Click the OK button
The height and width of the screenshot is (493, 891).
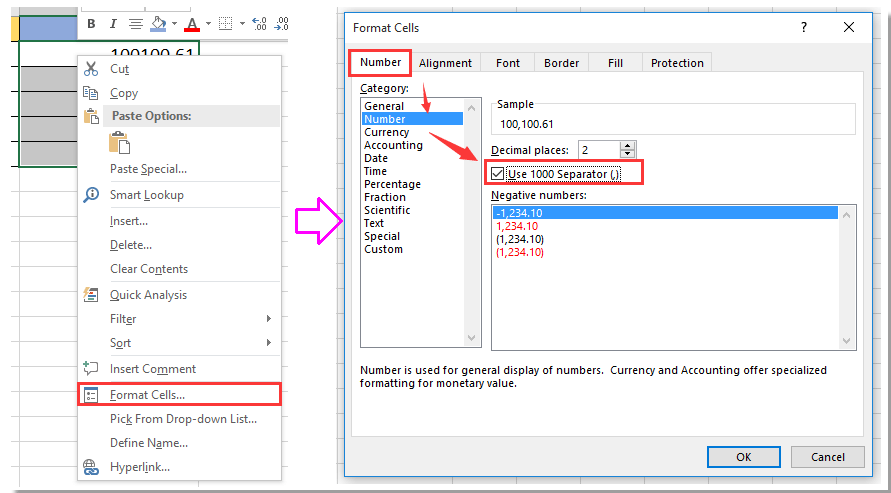point(743,457)
